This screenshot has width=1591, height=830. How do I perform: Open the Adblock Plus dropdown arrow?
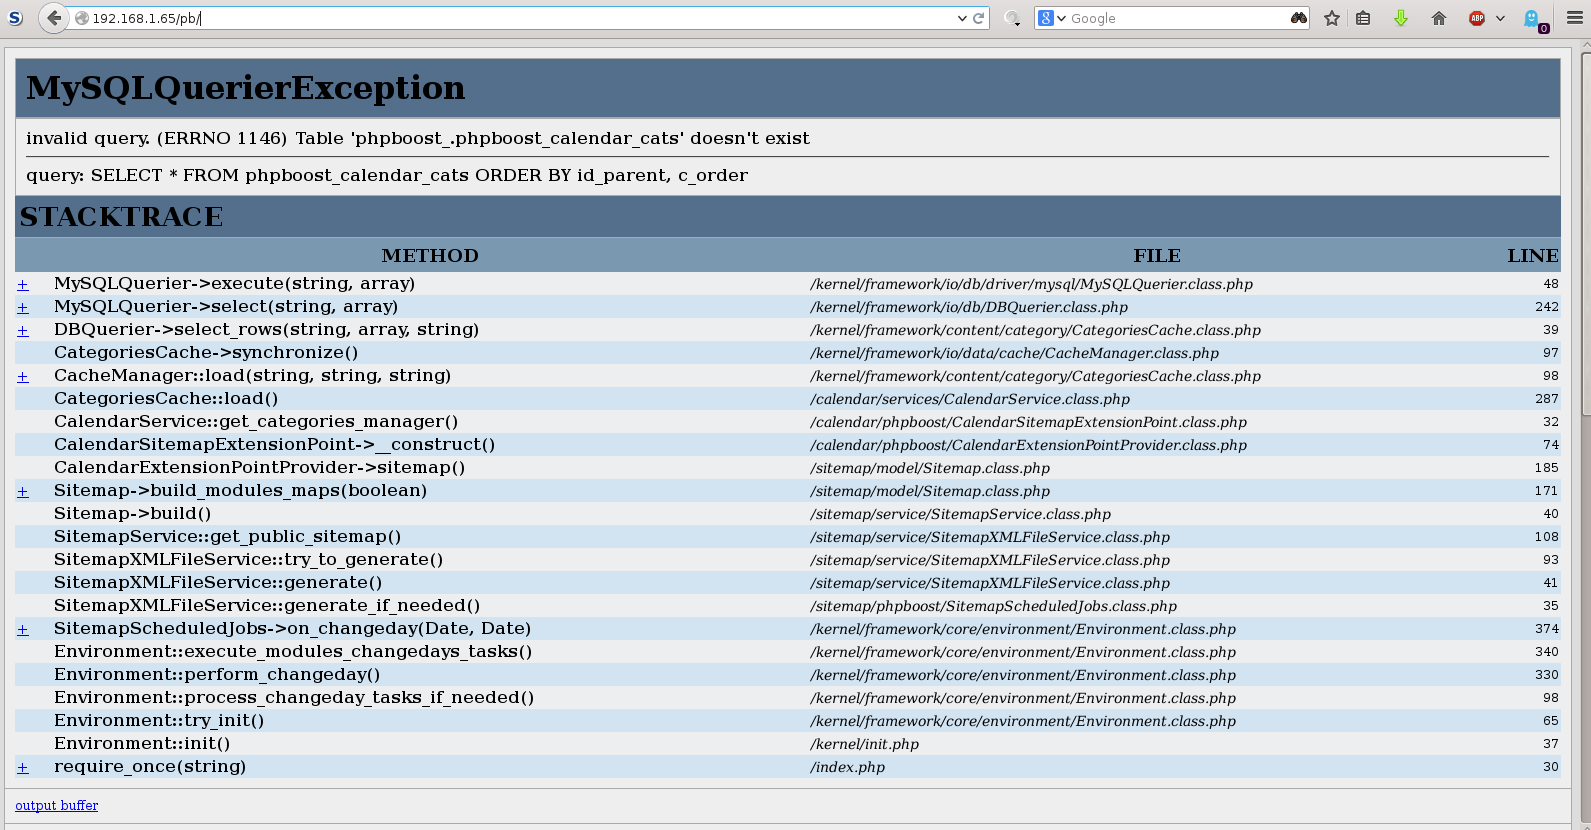click(1500, 18)
